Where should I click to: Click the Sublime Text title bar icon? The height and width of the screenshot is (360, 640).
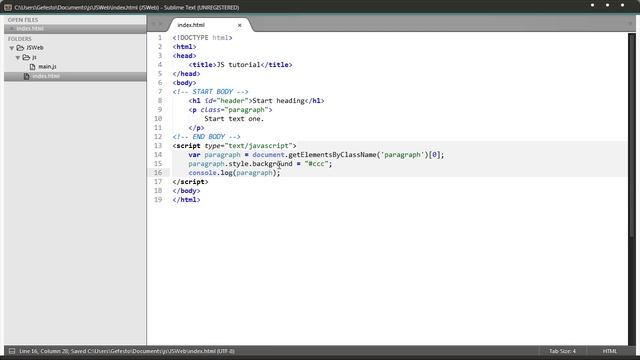tap(8, 7)
